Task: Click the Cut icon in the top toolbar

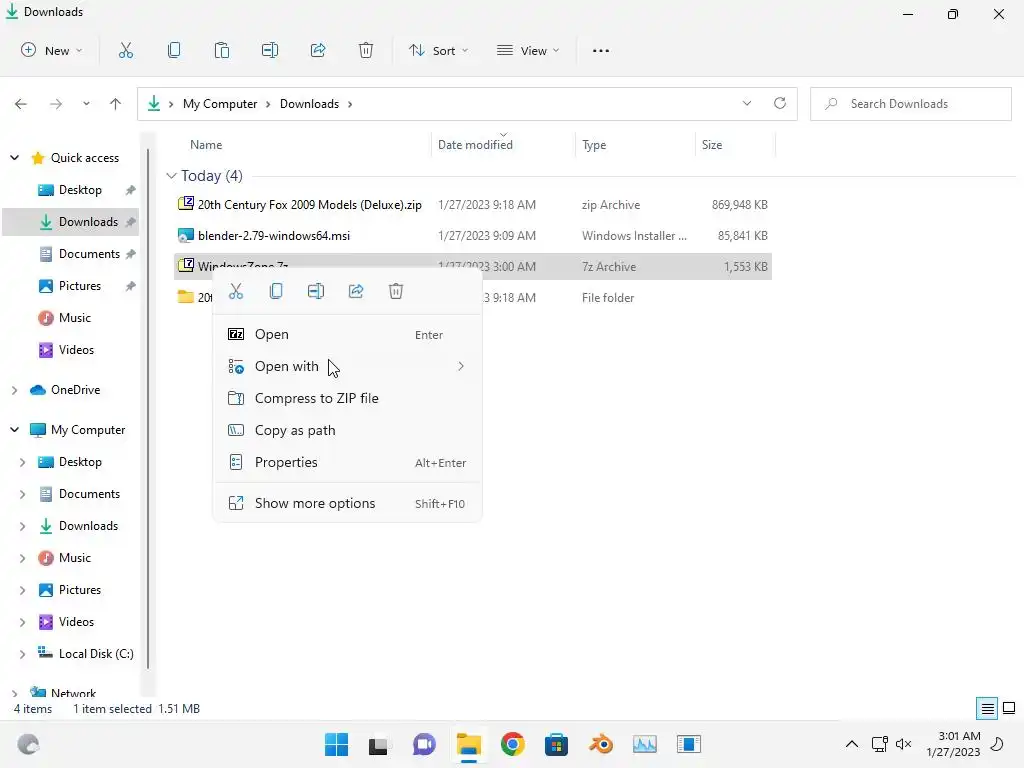Action: coord(126,50)
